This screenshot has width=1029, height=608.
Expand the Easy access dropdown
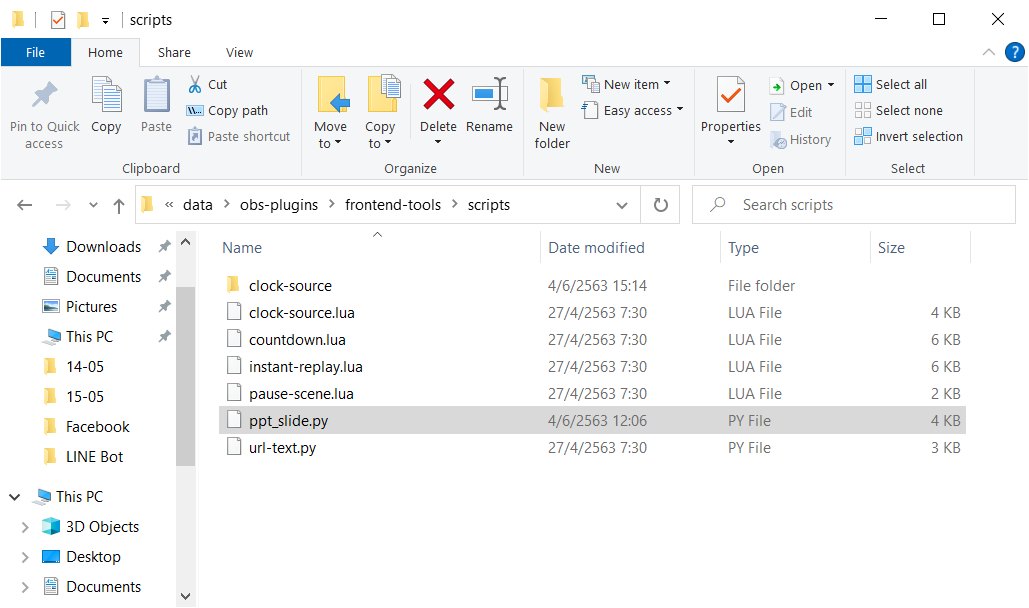[x=633, y=110]
